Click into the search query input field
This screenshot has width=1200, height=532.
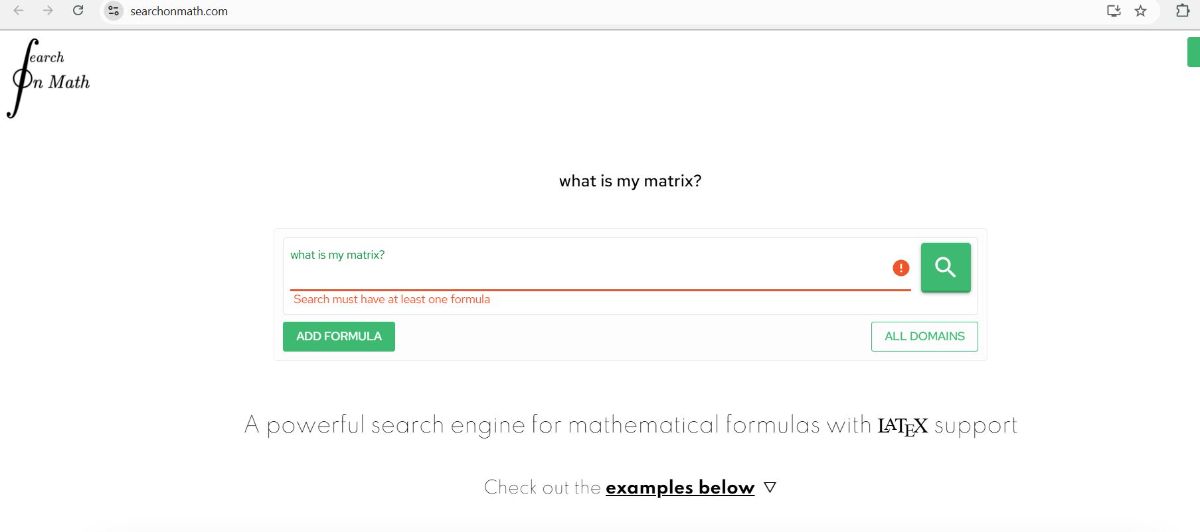[590, 271]
